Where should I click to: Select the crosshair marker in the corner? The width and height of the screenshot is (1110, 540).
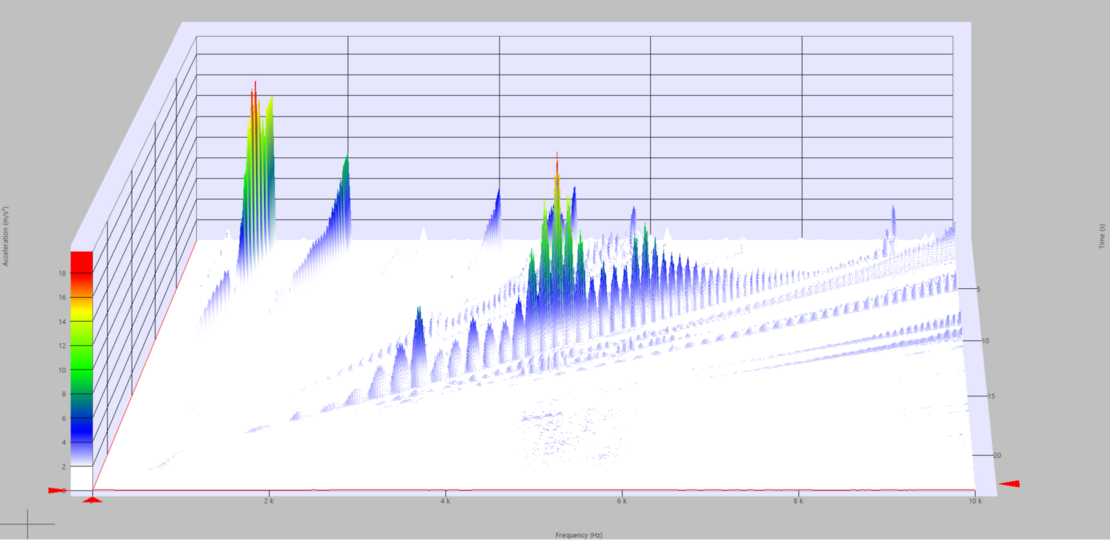click(x=28, y=524)
